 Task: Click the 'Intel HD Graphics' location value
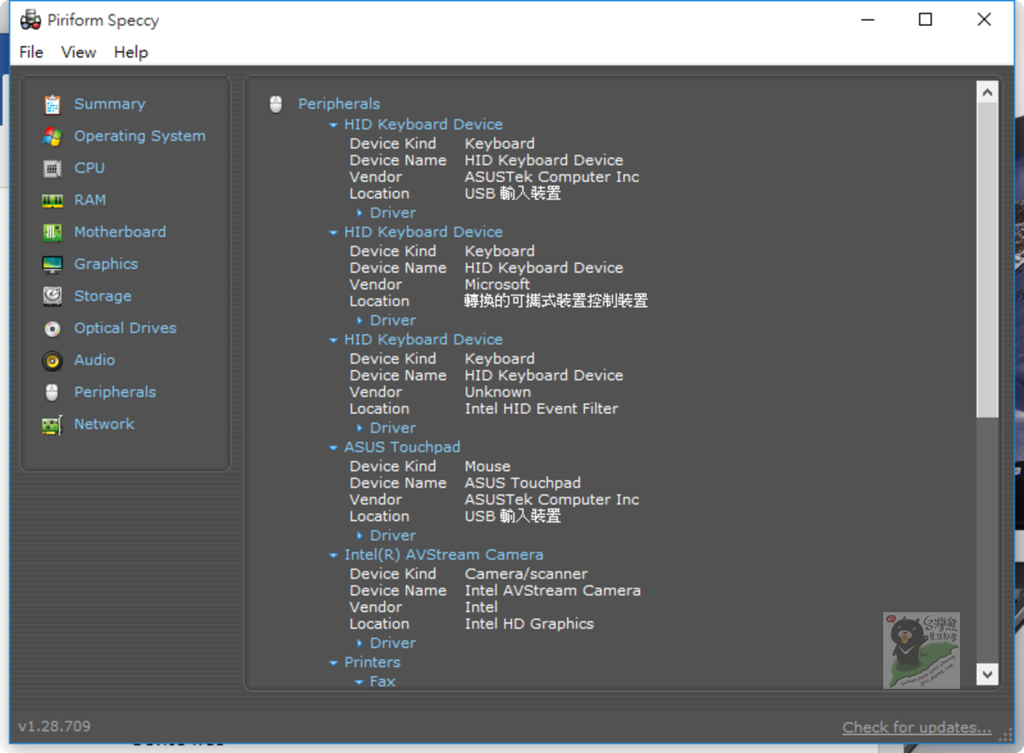[x=529, y=624]
